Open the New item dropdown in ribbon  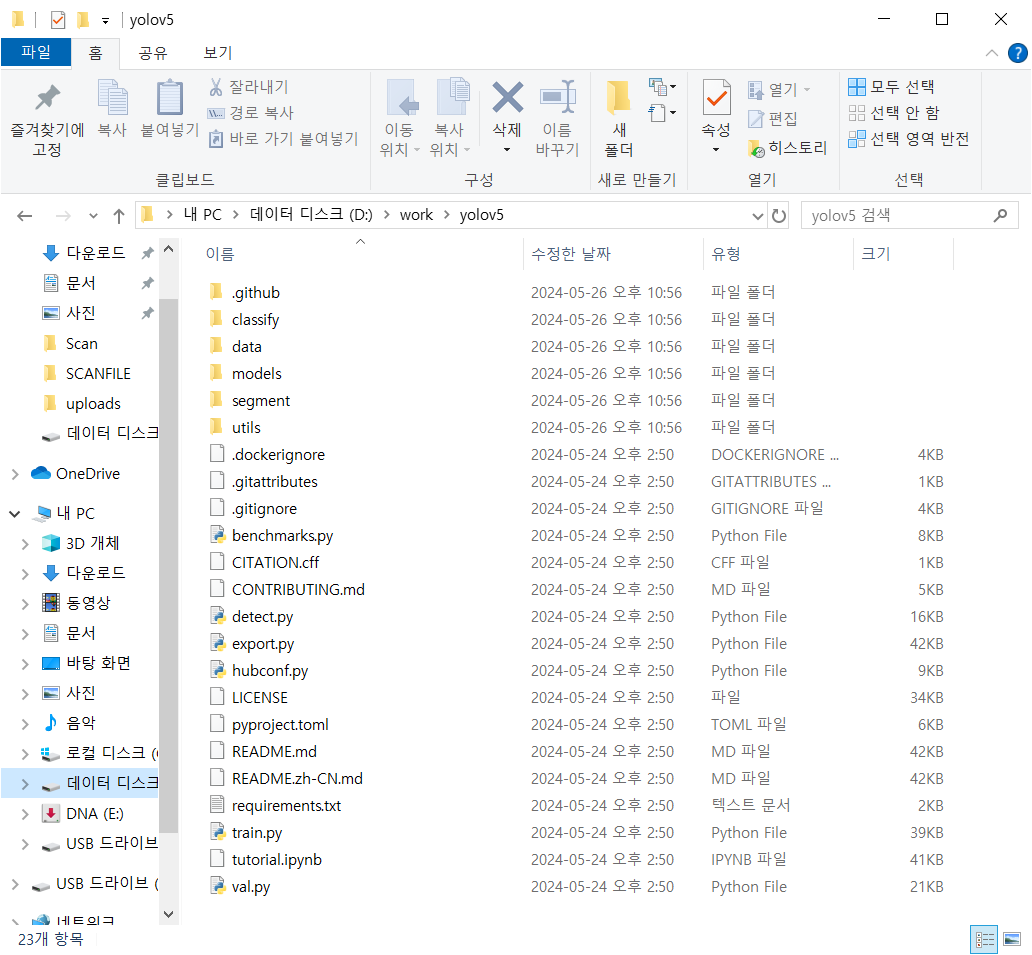point(662,86)
